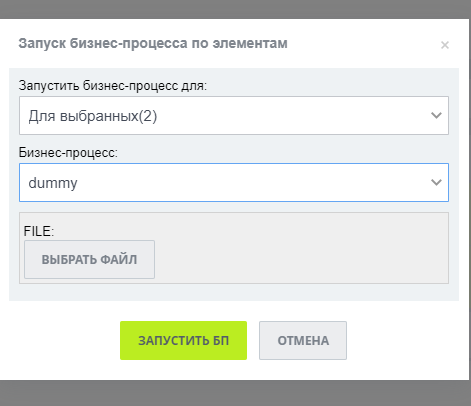Click the white footer area right of ОТМЕНА
Screen dimensions: 471x406
407,340
